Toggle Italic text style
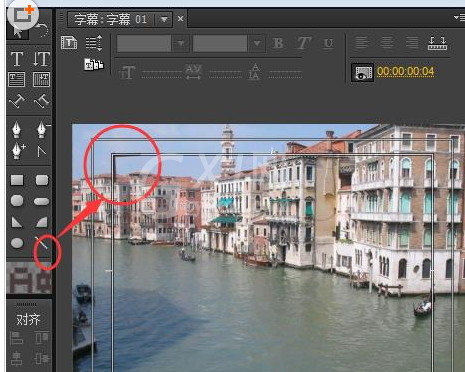 pyautogui.click(x=303, y=43)
